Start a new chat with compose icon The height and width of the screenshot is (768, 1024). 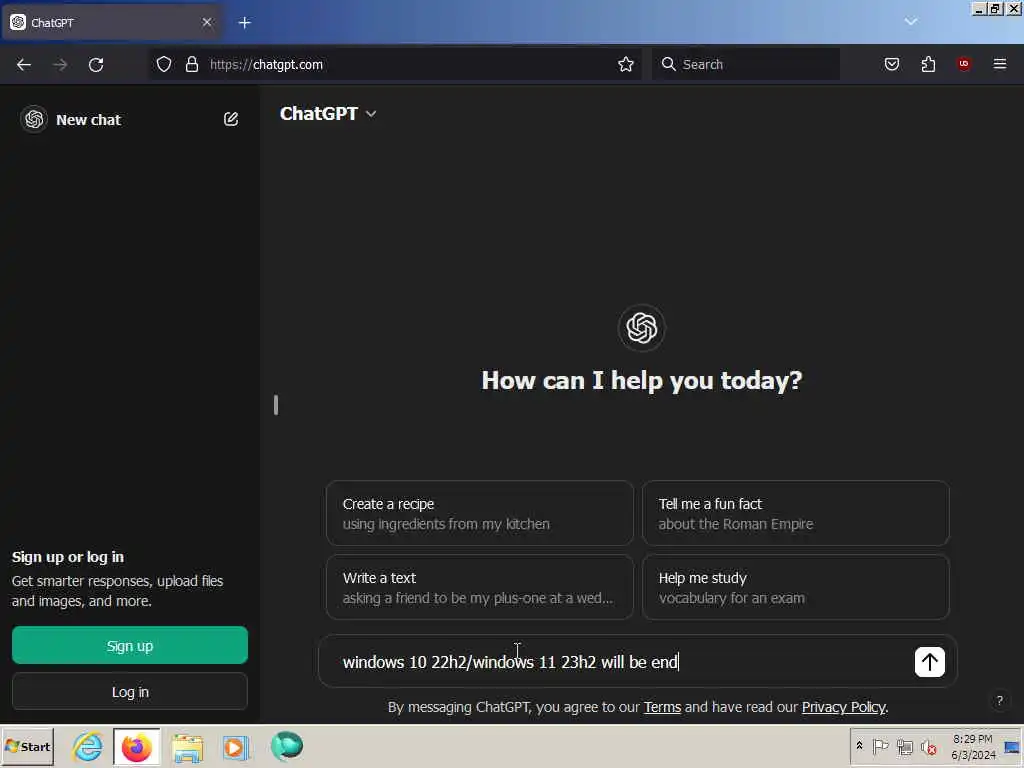click(231, 119)
